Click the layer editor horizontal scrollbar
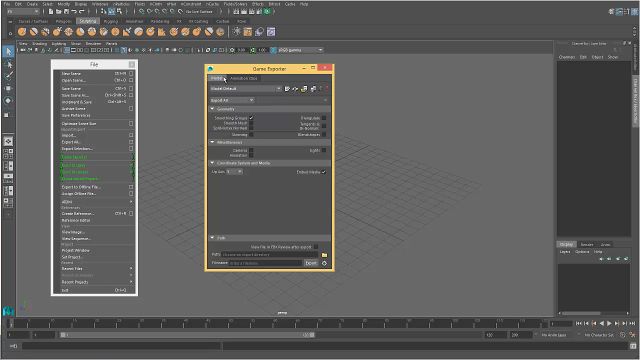Image resolution: width=640 pixels, height=360 pixels. pyautogui.click(x=581, y=313)
